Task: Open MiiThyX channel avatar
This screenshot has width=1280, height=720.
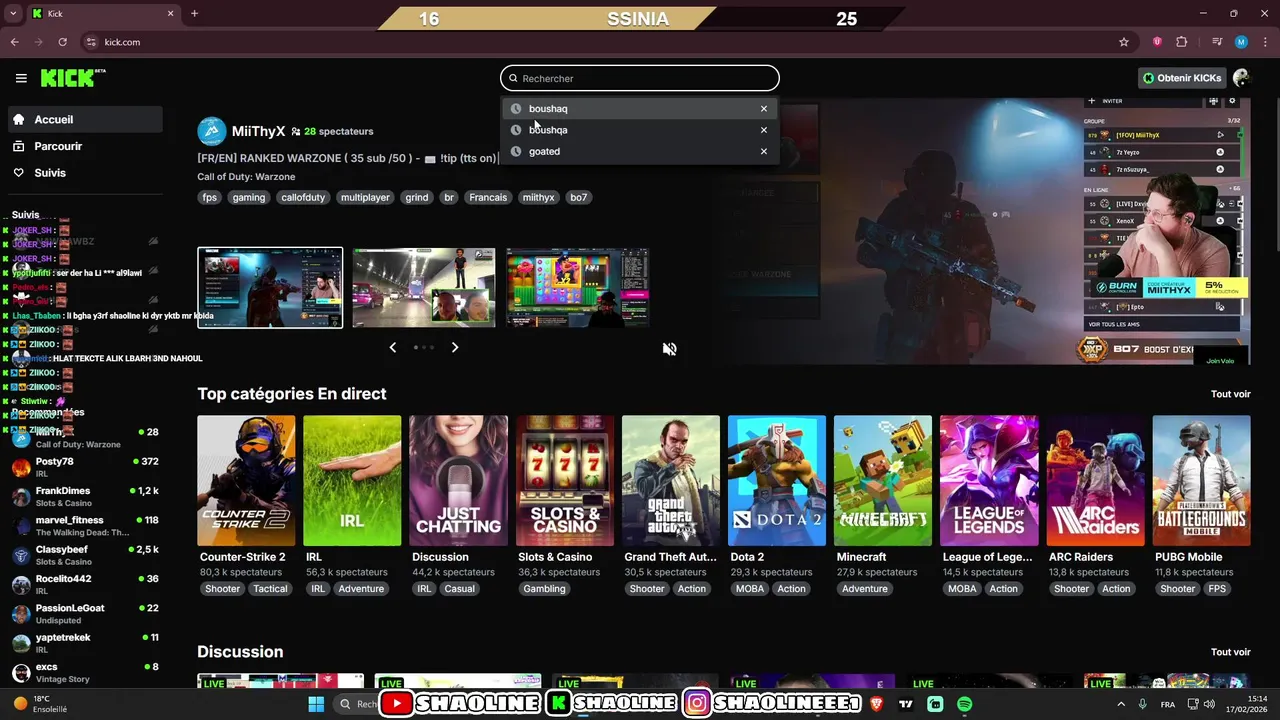Action: point(212,131)
